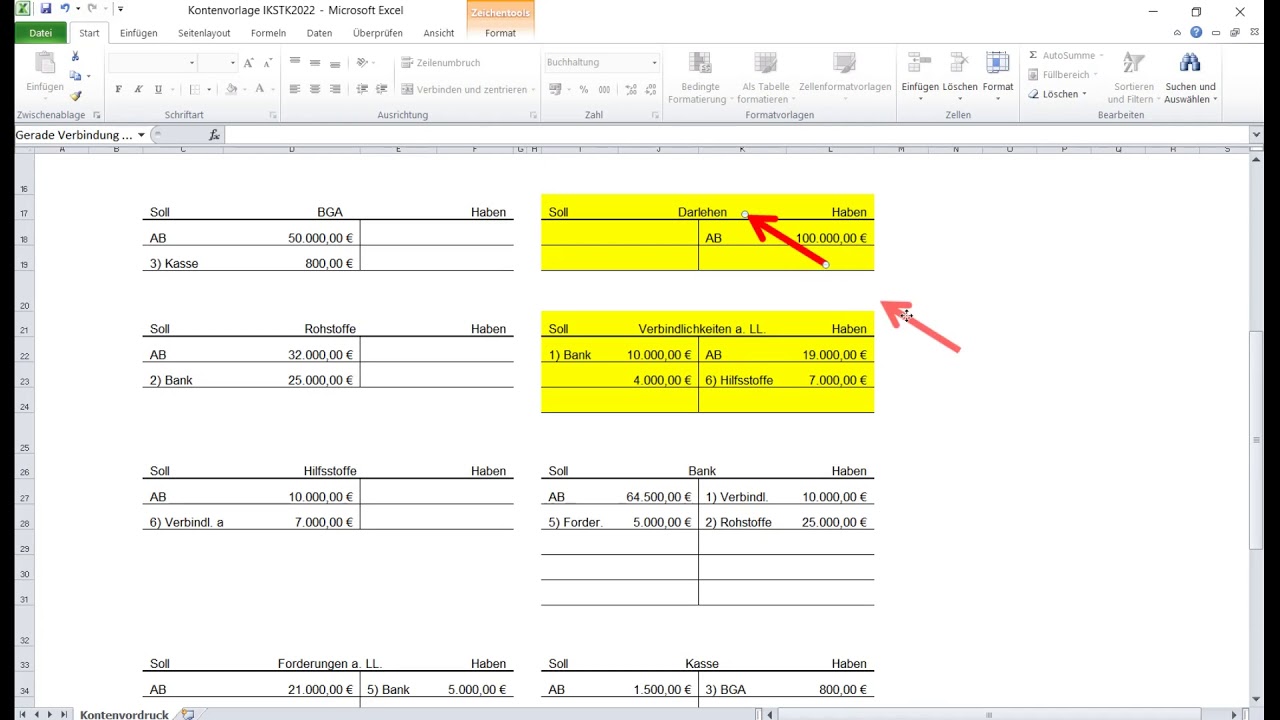
Task: Open Verbinden und zentrieren dropdown arrow
Action: pos(534,89)
